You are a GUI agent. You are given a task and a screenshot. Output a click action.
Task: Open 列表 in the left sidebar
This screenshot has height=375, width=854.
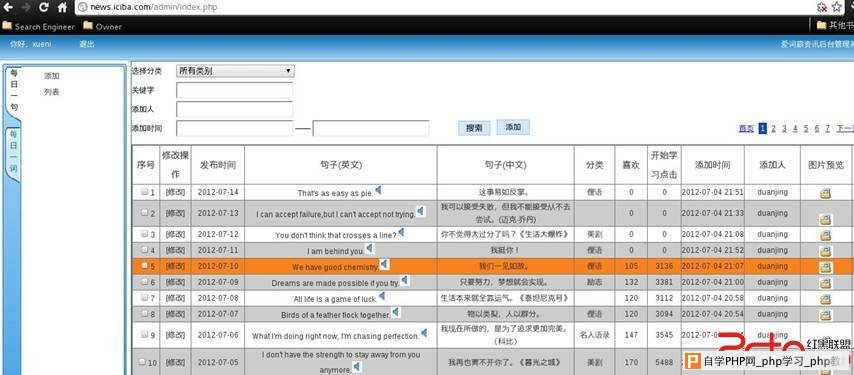pos(52,92)
